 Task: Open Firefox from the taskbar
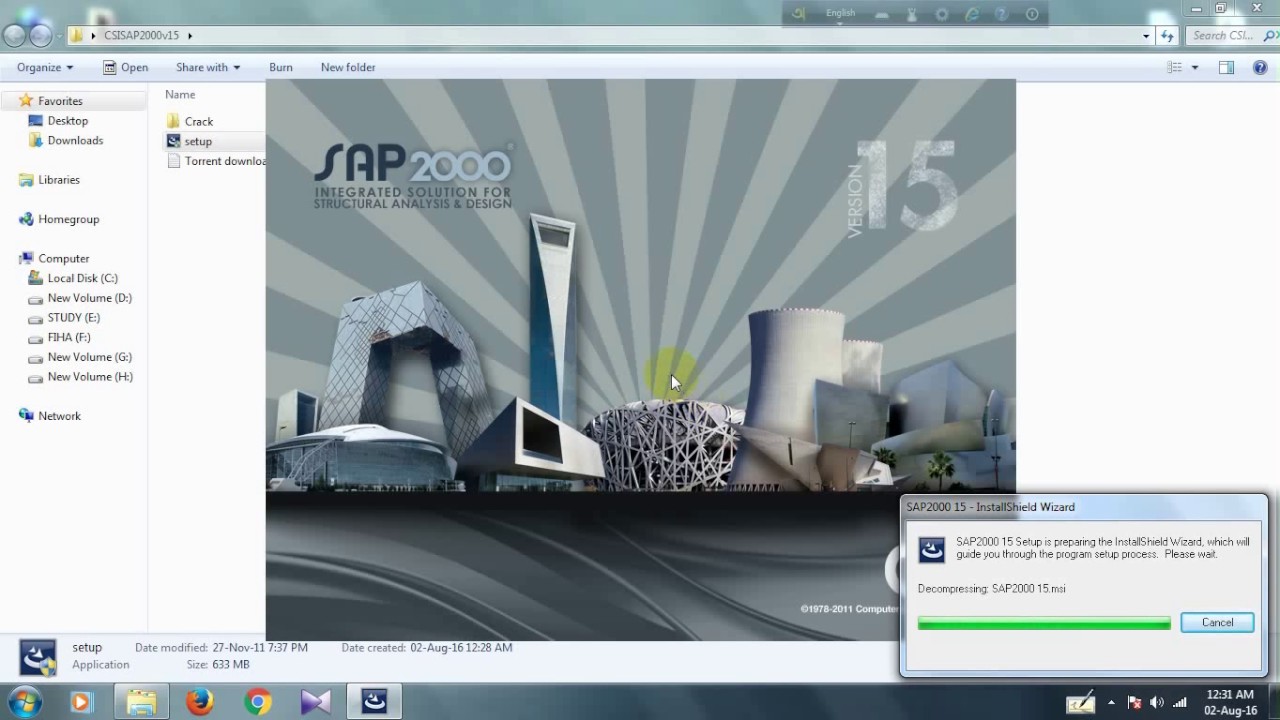[x=199, y=703]
